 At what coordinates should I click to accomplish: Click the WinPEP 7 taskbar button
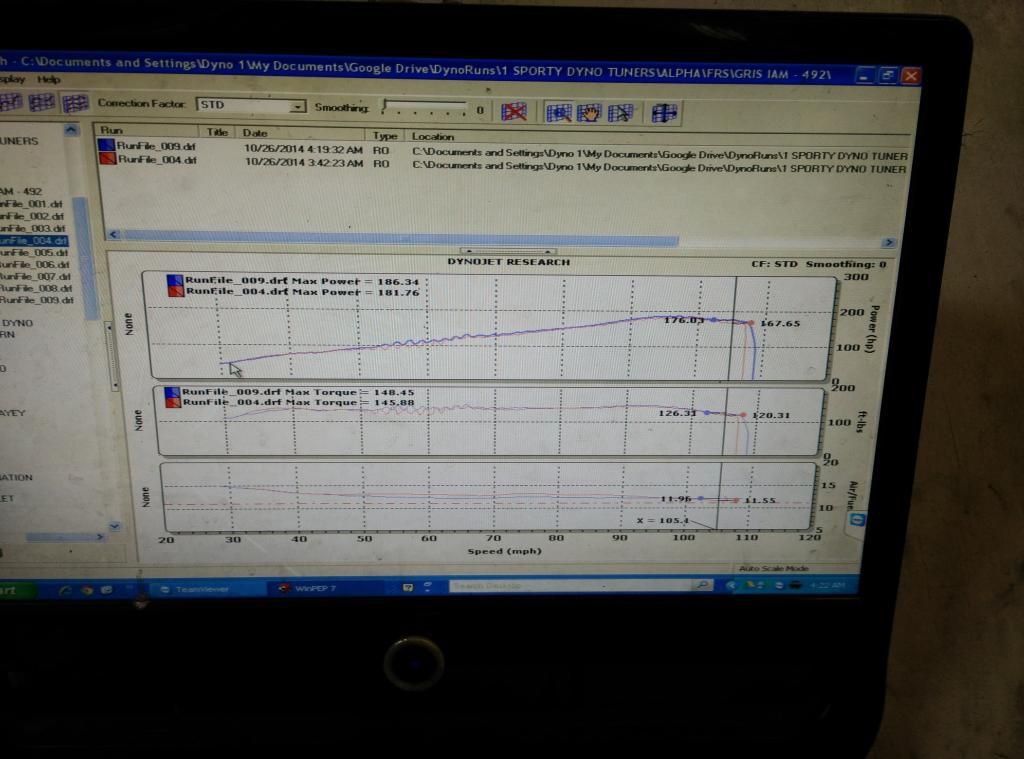(320, 588)
